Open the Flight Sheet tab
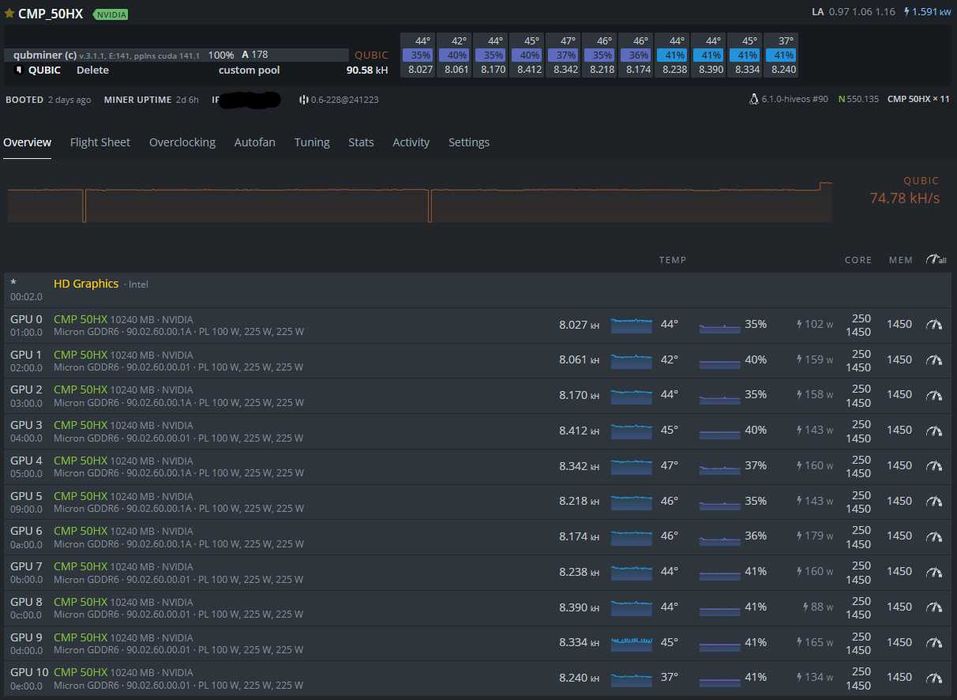 point(100,142)
